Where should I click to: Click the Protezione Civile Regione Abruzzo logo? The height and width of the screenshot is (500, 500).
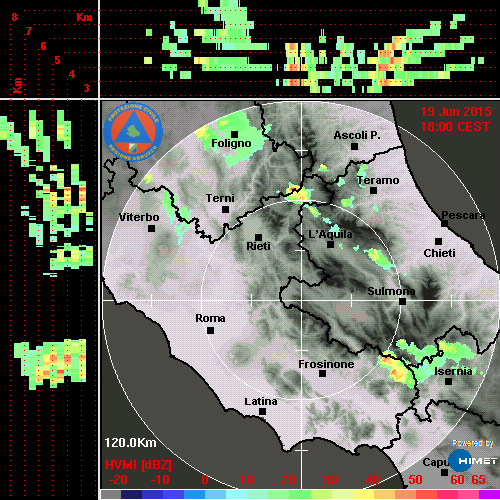pos(133,132)
